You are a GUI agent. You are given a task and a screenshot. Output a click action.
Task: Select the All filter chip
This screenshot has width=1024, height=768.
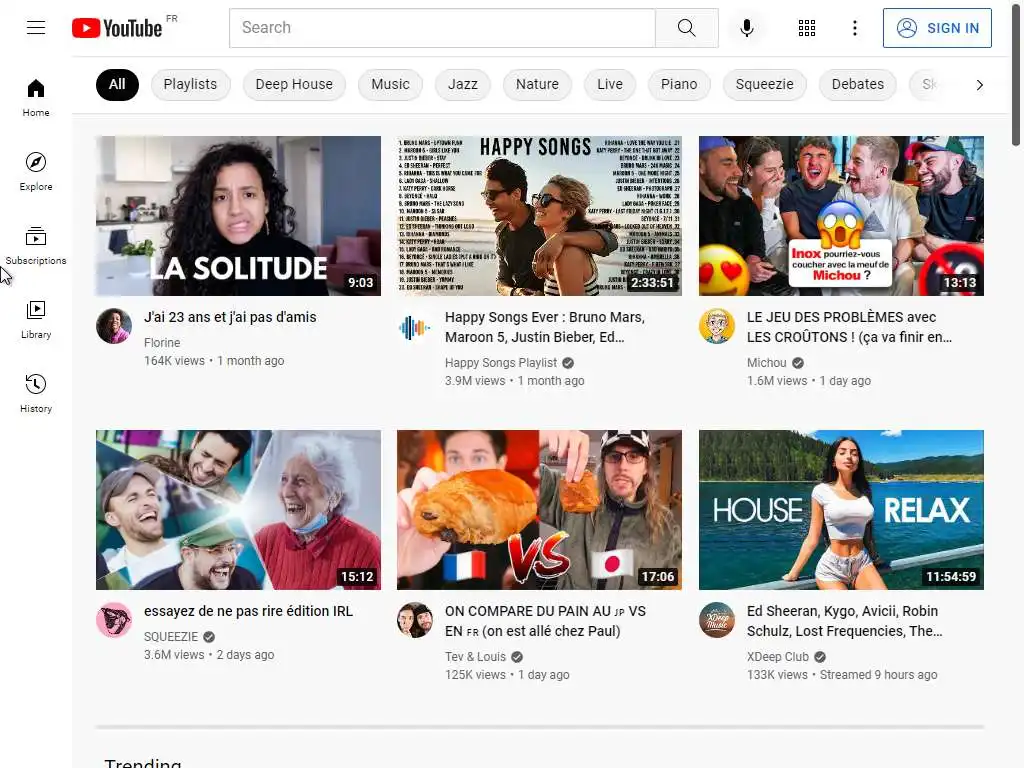[117, 84]
